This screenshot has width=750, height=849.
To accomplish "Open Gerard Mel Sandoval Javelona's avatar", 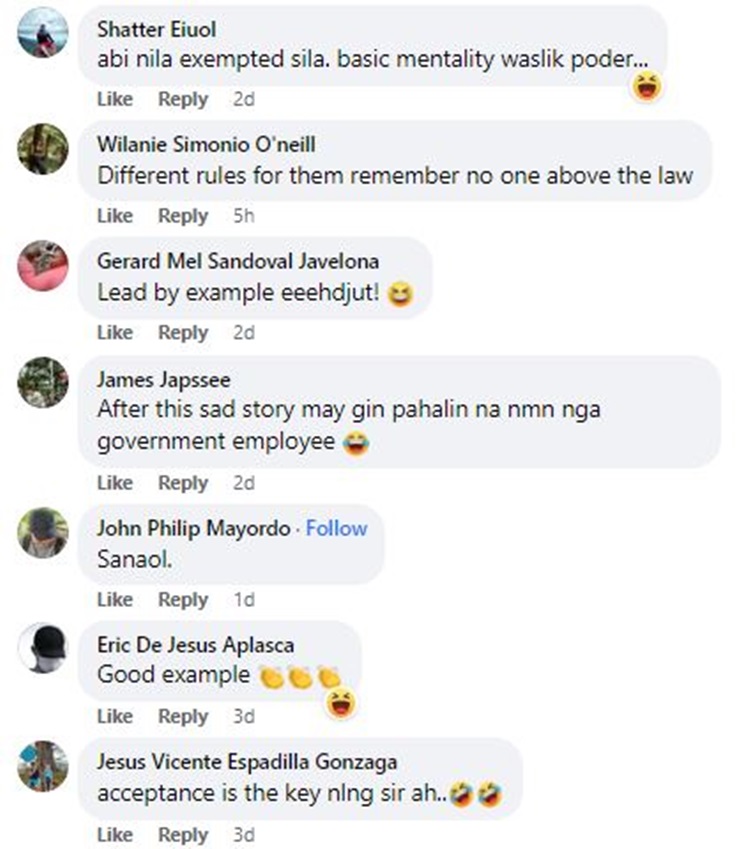I will 43,265.
